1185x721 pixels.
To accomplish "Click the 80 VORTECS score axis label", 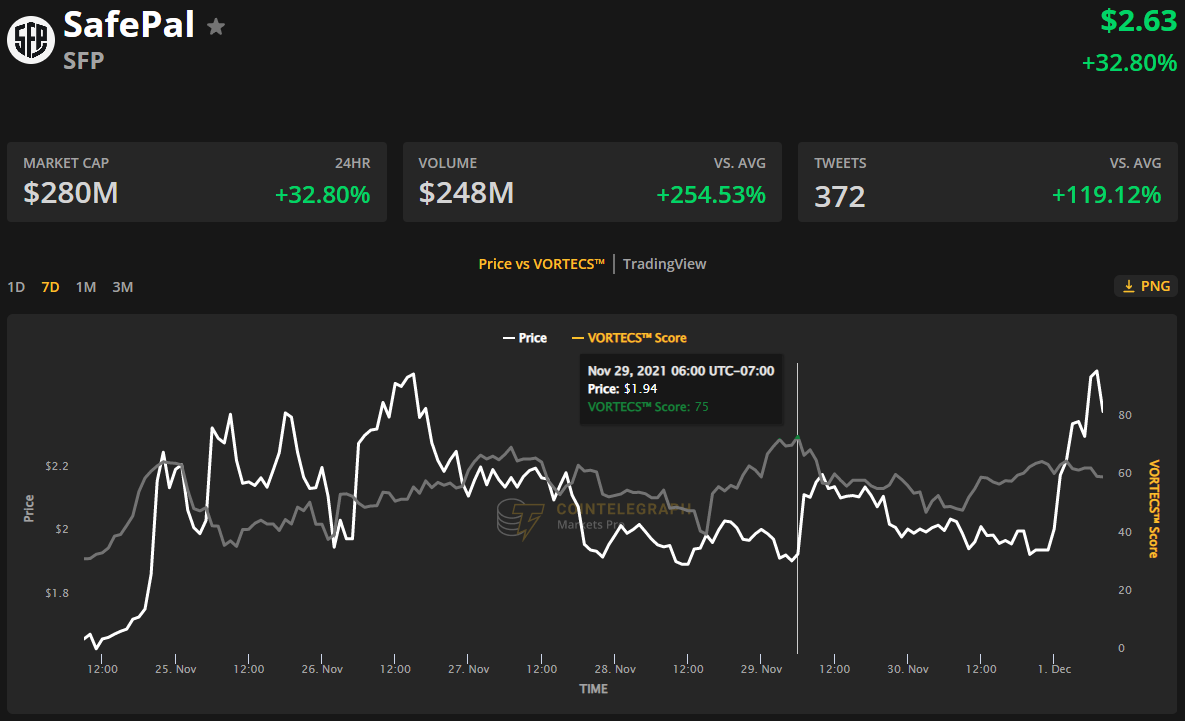I will [x=1125, y=415].
